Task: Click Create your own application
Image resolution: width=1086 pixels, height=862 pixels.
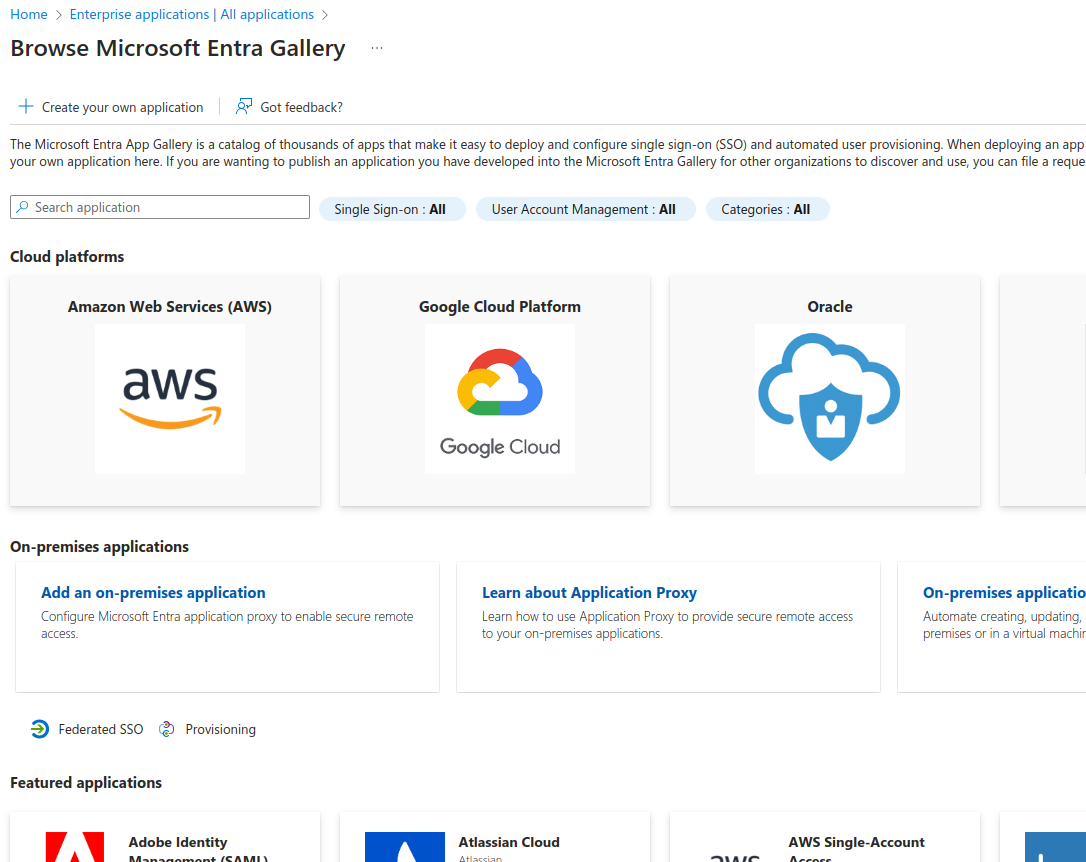Action: (111, 107)
